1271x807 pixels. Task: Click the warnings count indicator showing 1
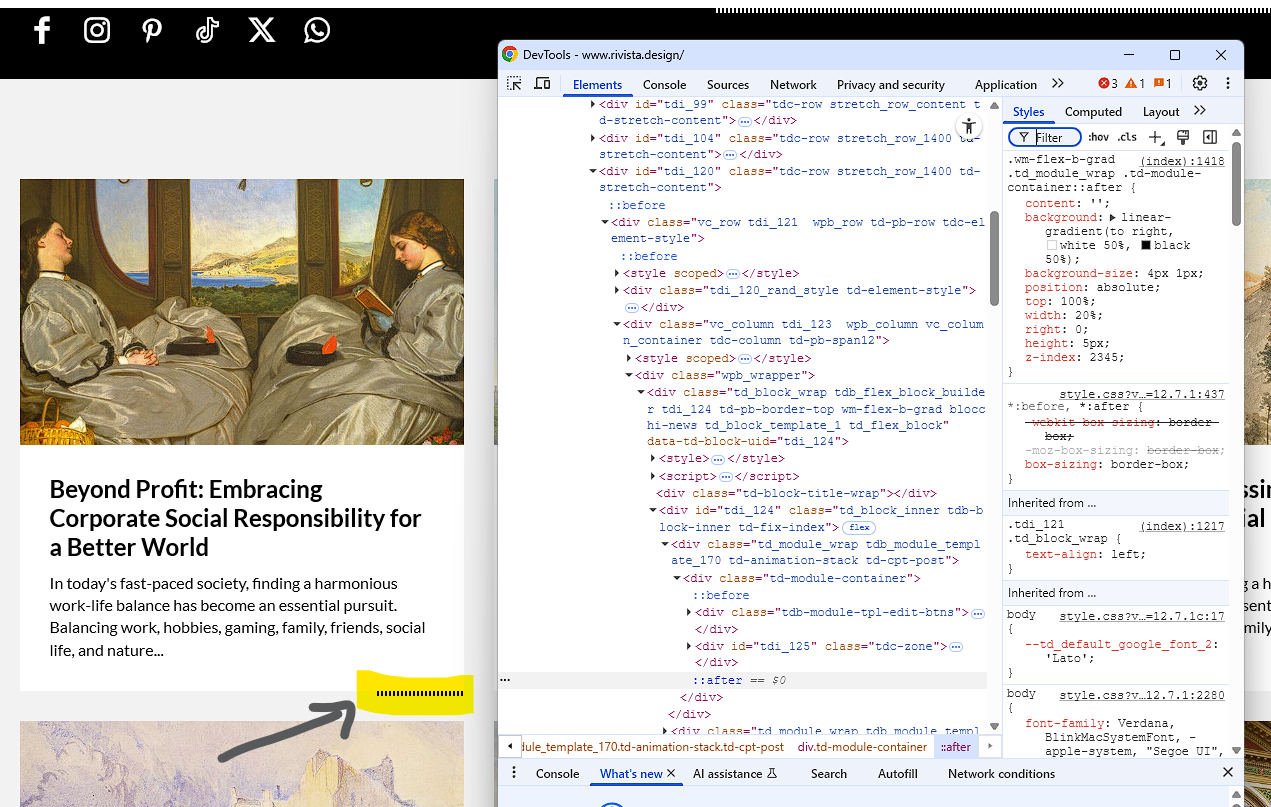click(x=1135, y=84)
